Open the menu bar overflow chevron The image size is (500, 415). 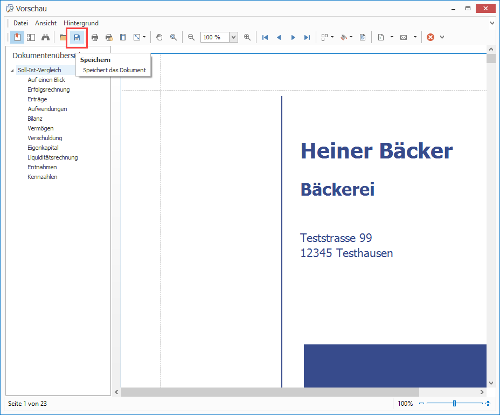(492, 23)
